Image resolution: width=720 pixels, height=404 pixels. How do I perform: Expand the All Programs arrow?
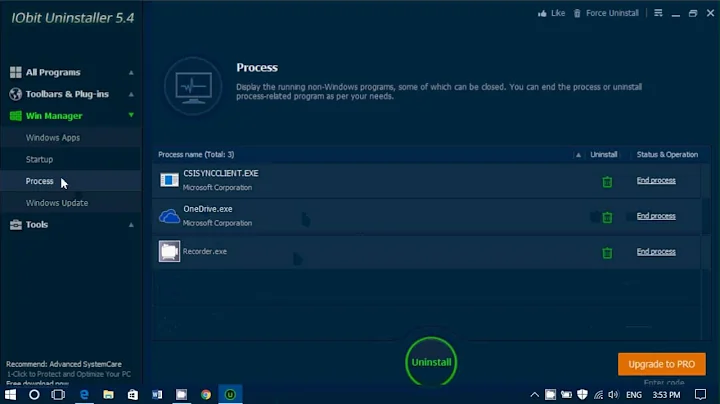pos(131,73)
